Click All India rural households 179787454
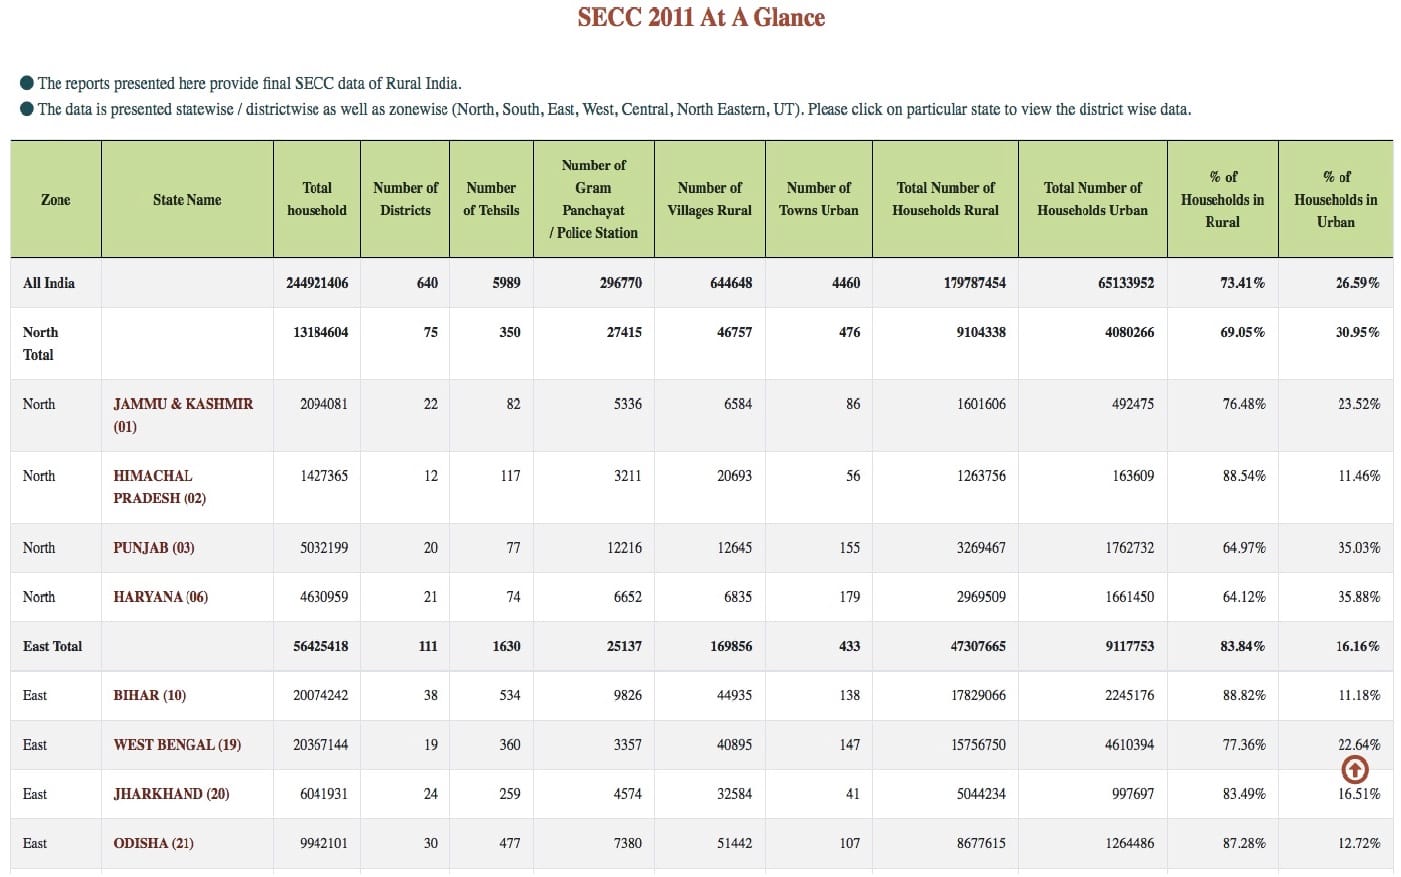 click(x=975, y=283)
